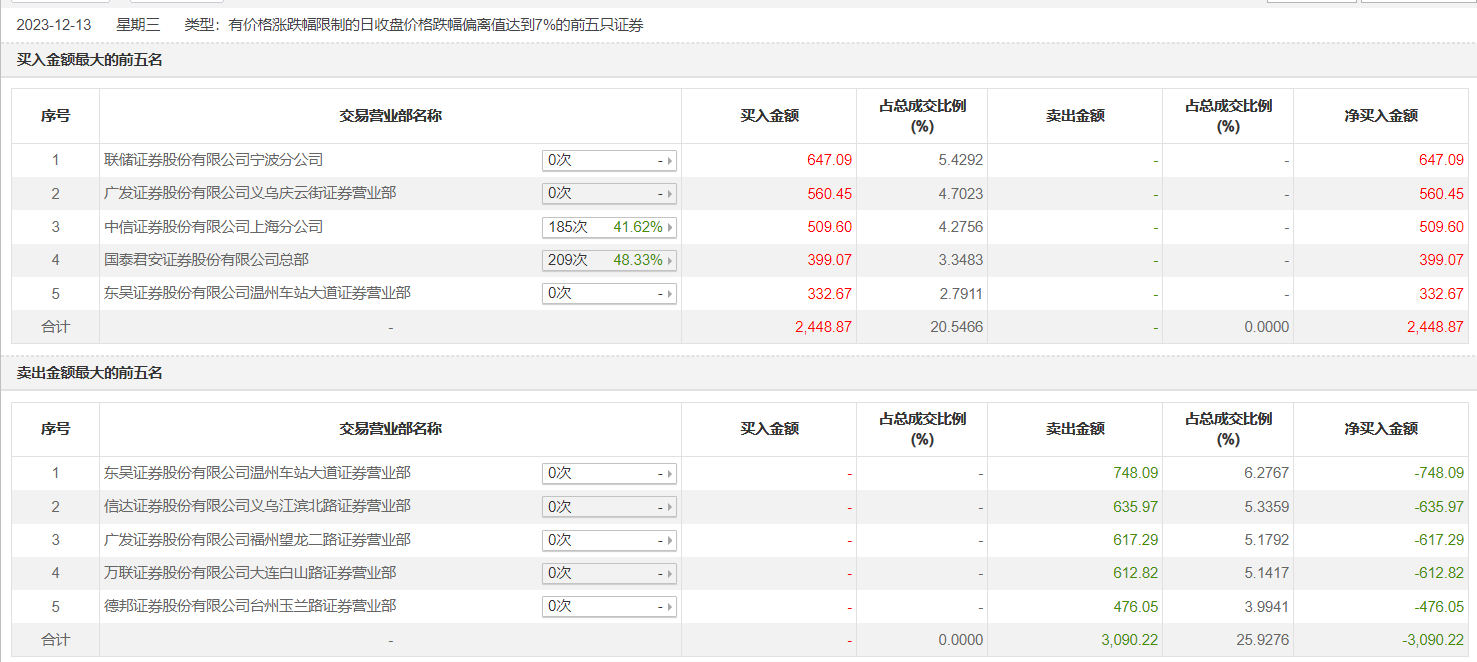Click the 德邦证券台州玉兰路证券营业部 name

[250, 606]
